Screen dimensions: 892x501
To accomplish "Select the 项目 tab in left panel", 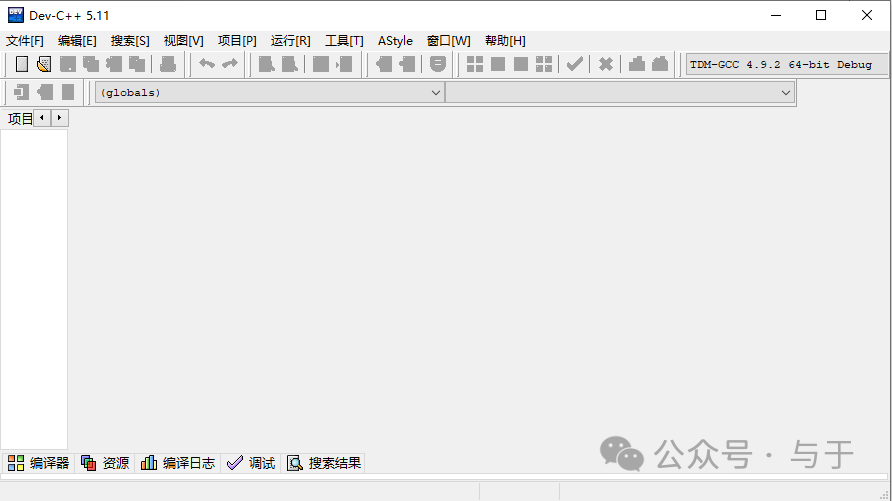I will pos(20,118).
